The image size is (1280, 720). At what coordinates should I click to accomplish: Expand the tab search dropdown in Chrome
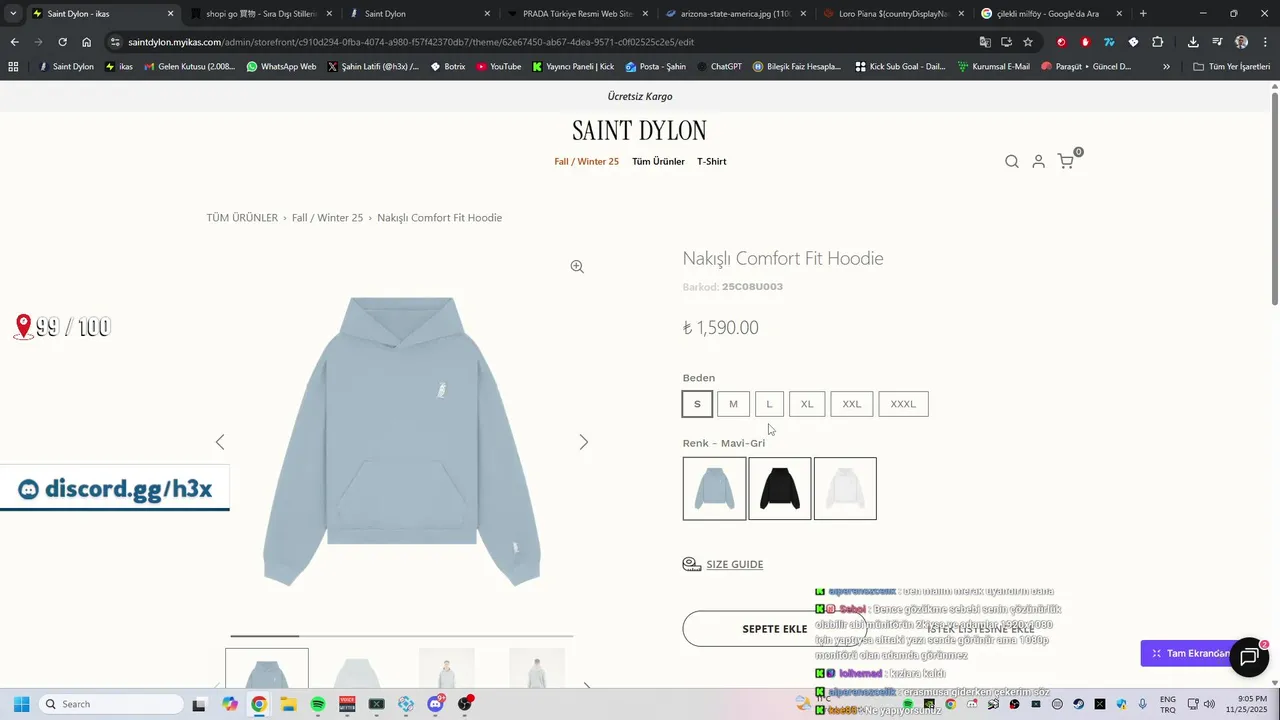point(13,14)
